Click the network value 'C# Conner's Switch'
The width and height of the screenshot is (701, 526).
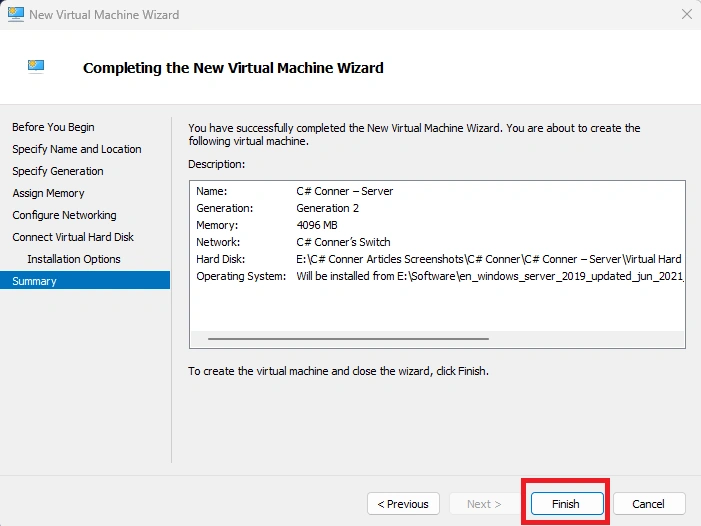point(343,242)
